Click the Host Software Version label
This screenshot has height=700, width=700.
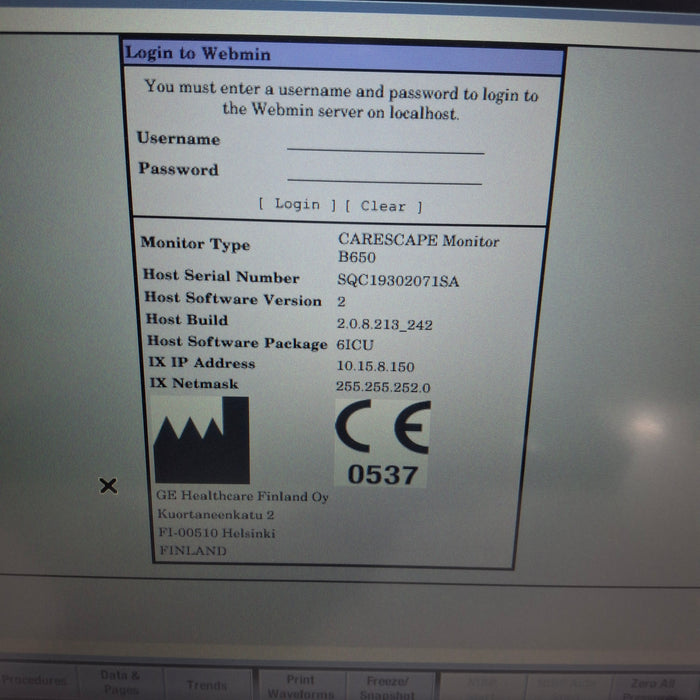pyautogui.click(x=233, y=299)
